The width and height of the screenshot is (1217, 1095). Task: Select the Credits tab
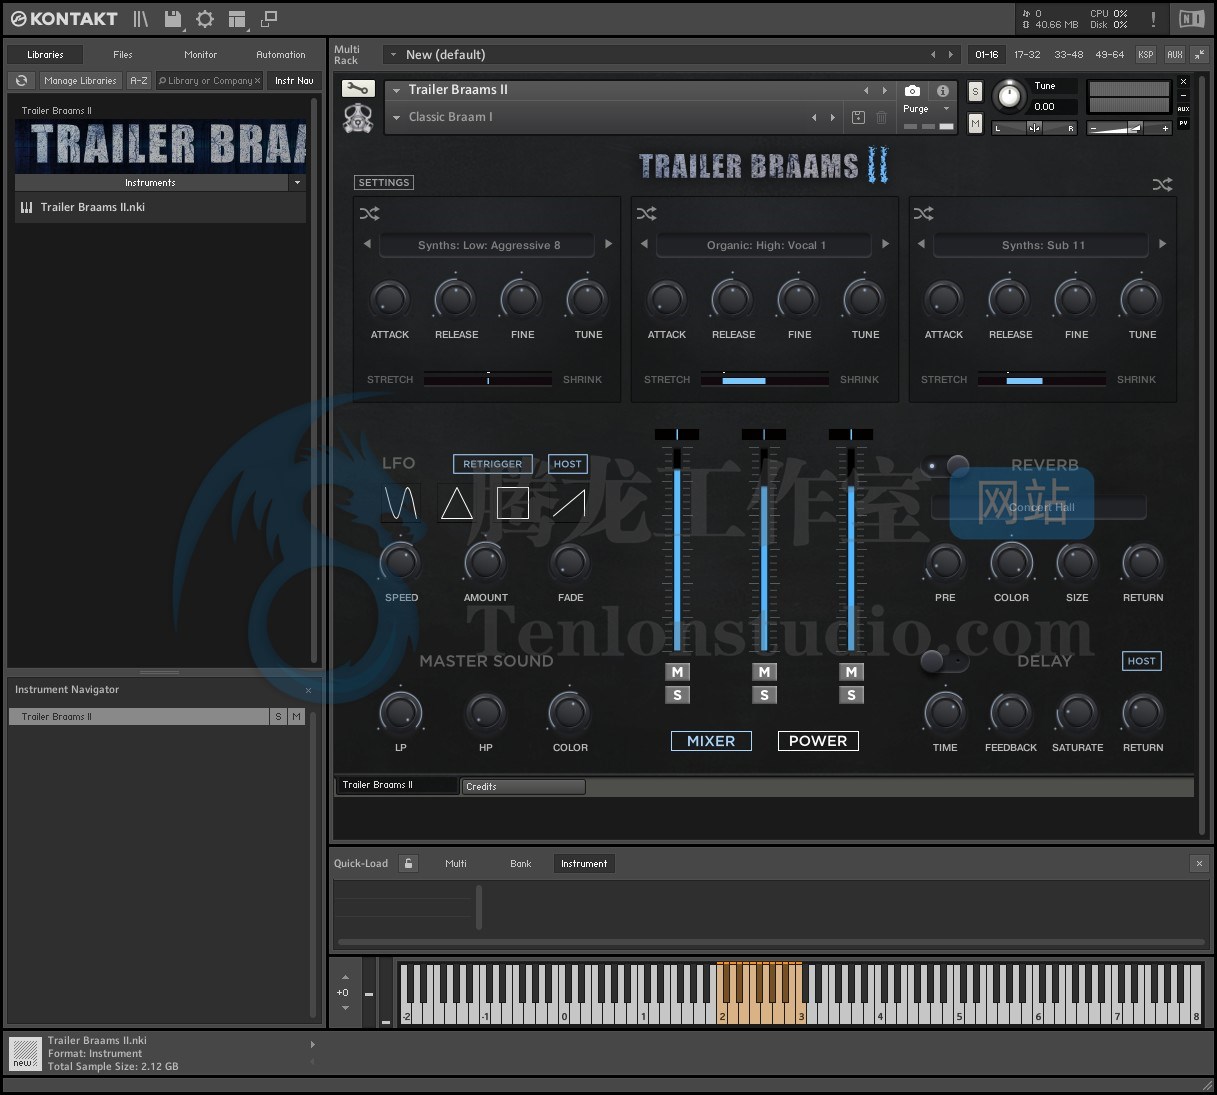(x=523, y=787)
